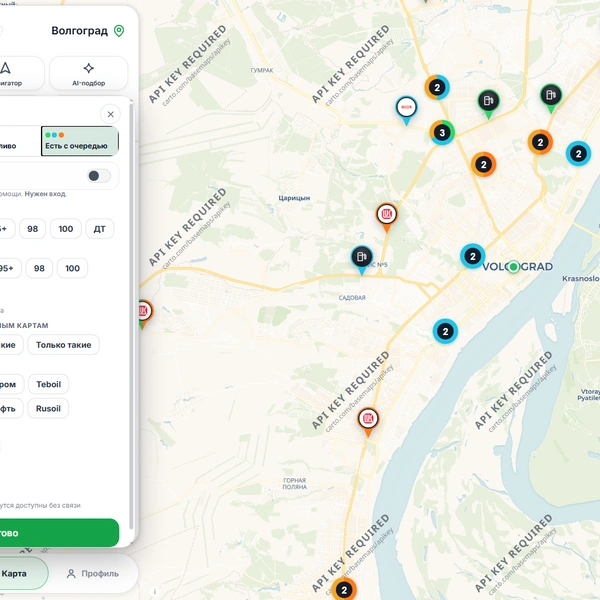Open the orange 2 cluster southeast of the 3 cluster

484,165
